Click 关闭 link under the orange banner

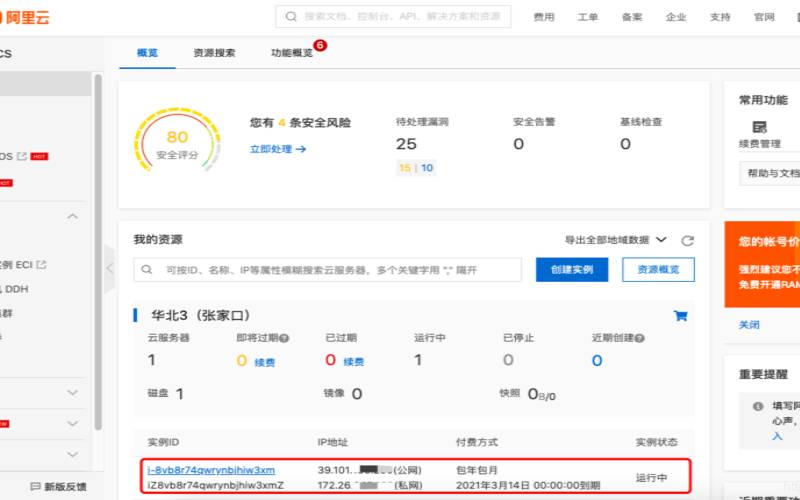tap(749, 324)
